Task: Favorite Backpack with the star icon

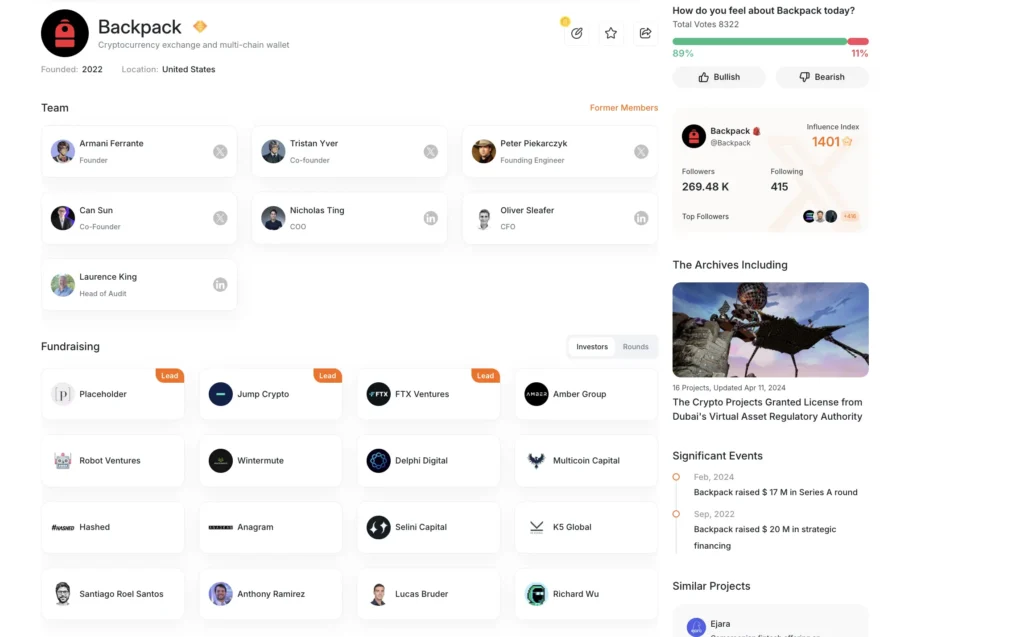Action: point(611,33)
